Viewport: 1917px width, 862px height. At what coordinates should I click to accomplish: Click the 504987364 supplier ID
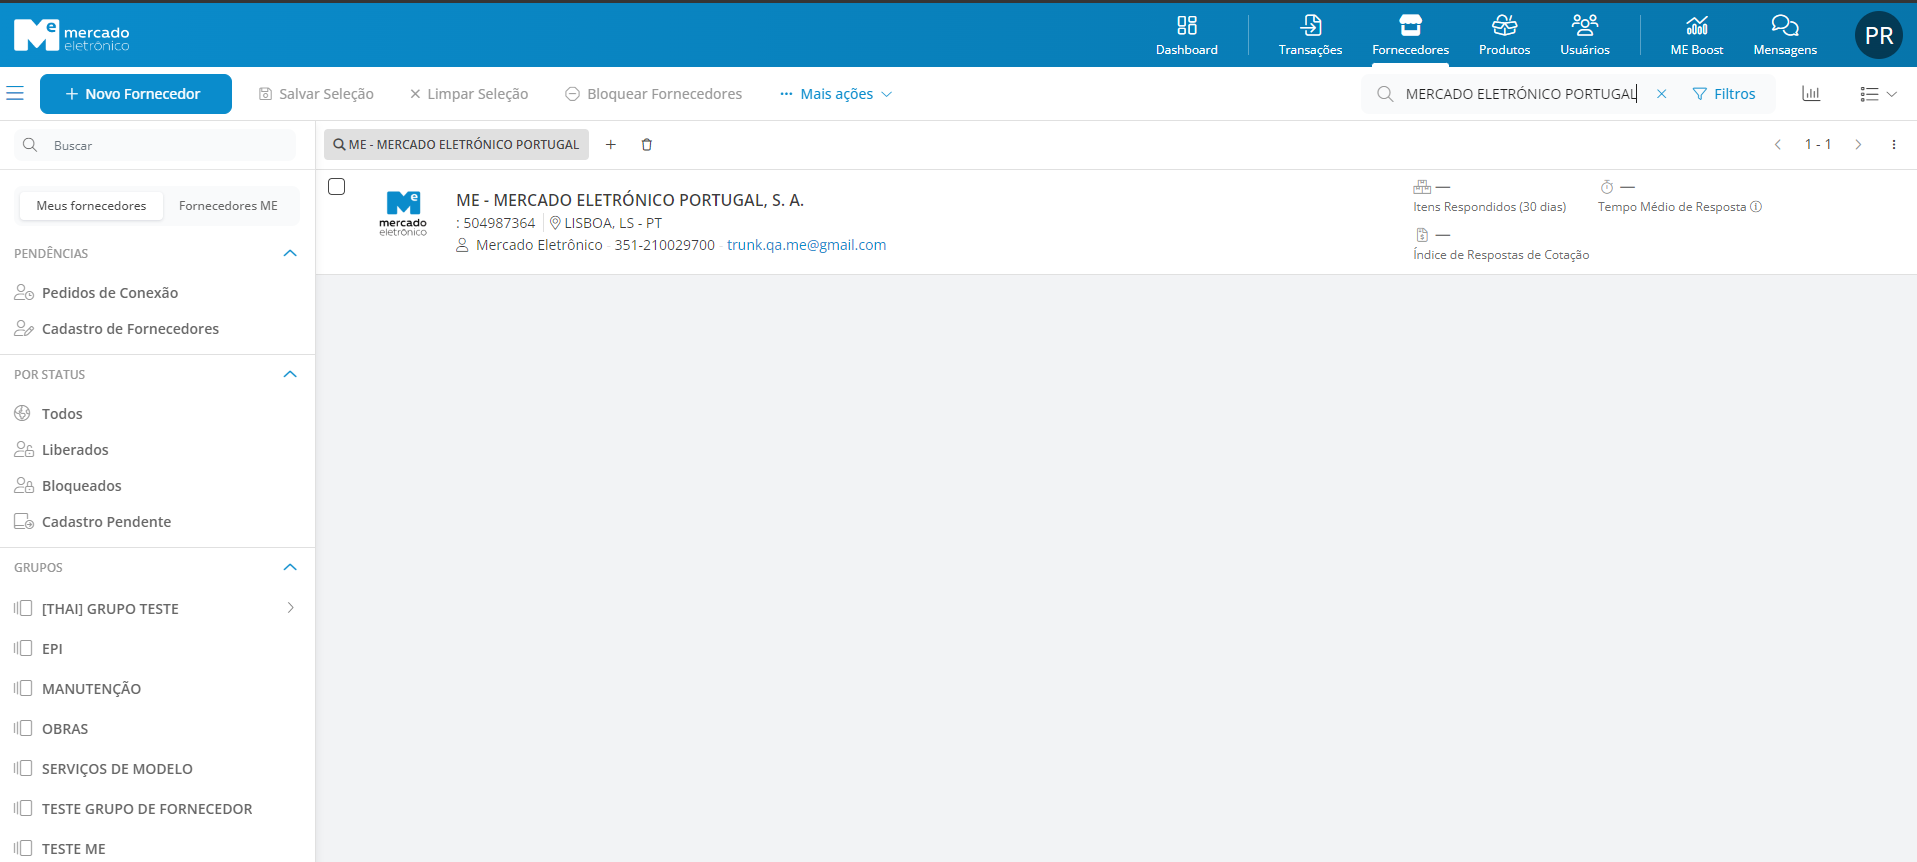pyautogui.click(x=499, y=223)
